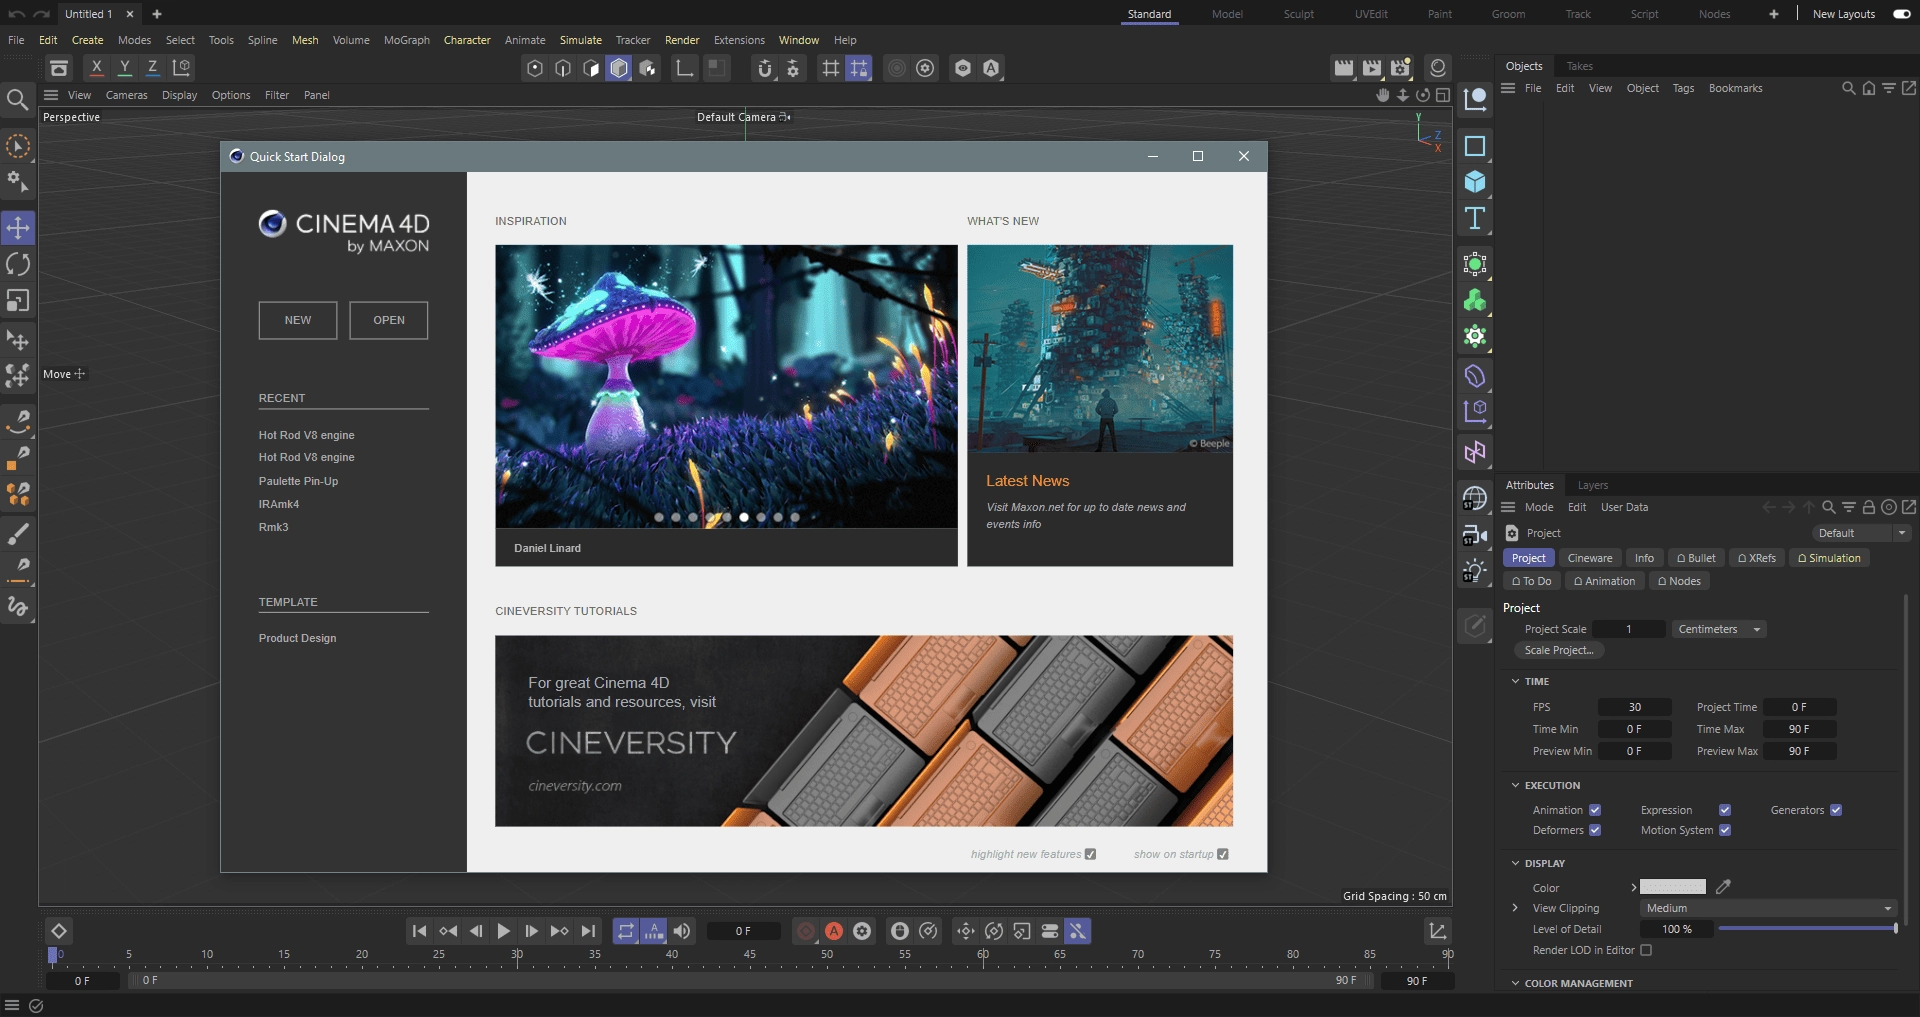Click the green cloner MoGraph icon
Viewport: 1920px width, 1017px height.
[x=1474, y=300]
